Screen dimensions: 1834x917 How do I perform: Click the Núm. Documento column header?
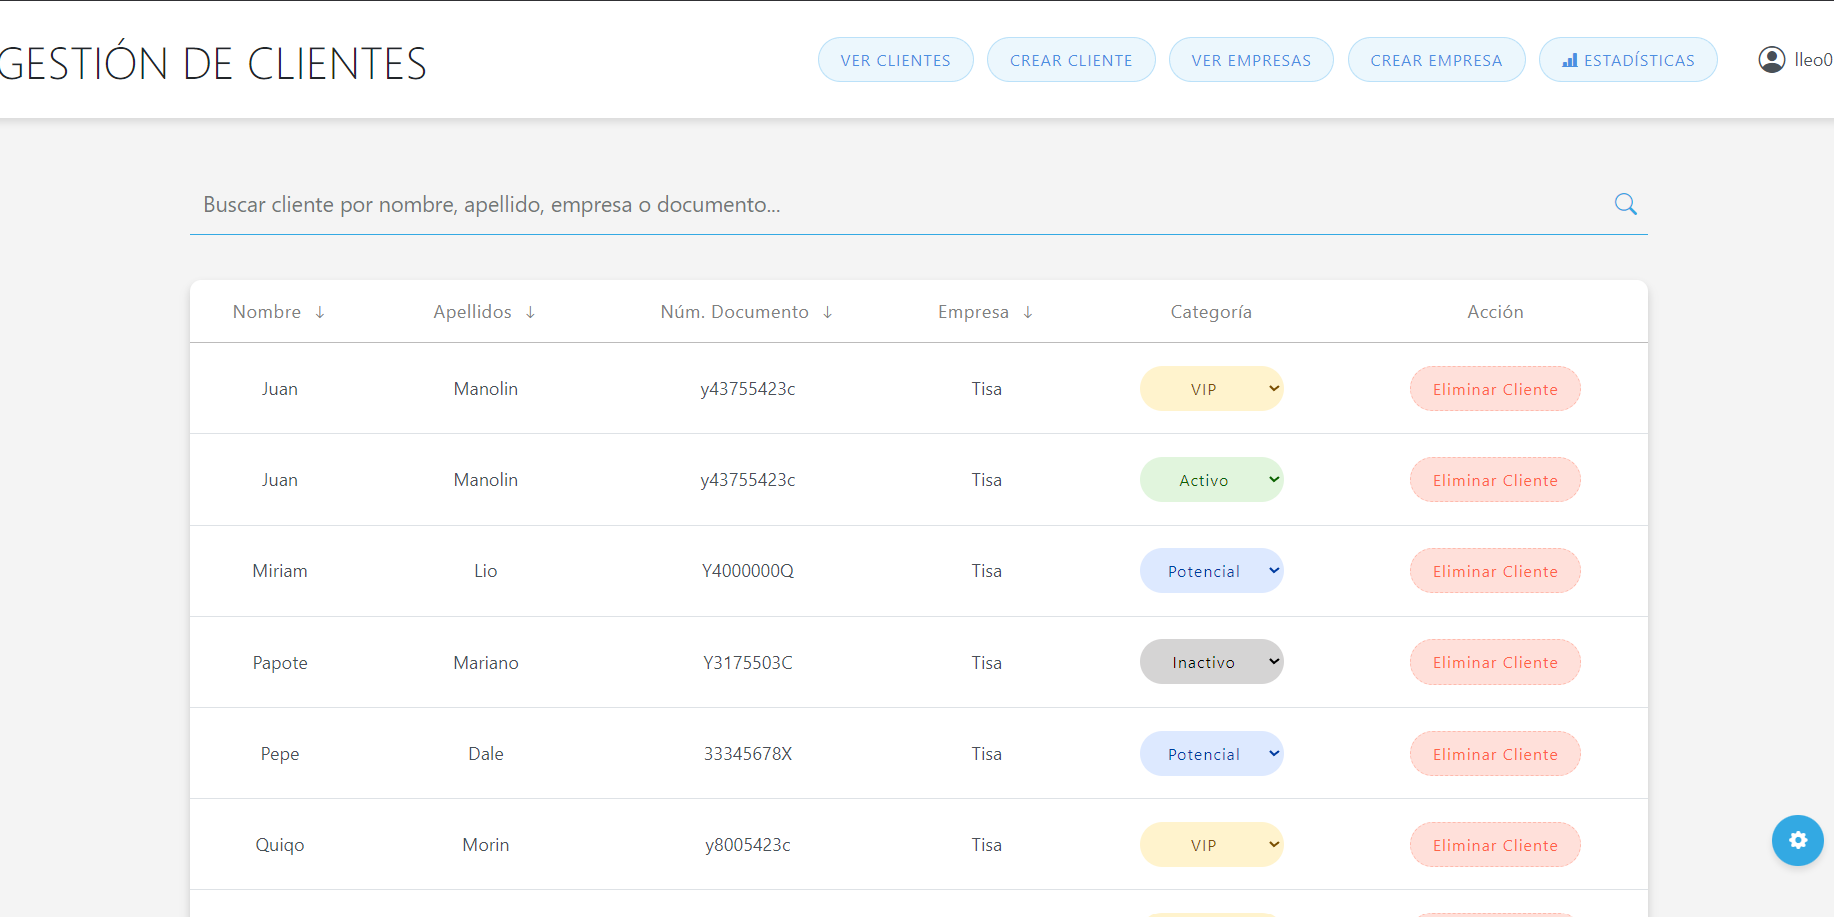coord(734,312)
